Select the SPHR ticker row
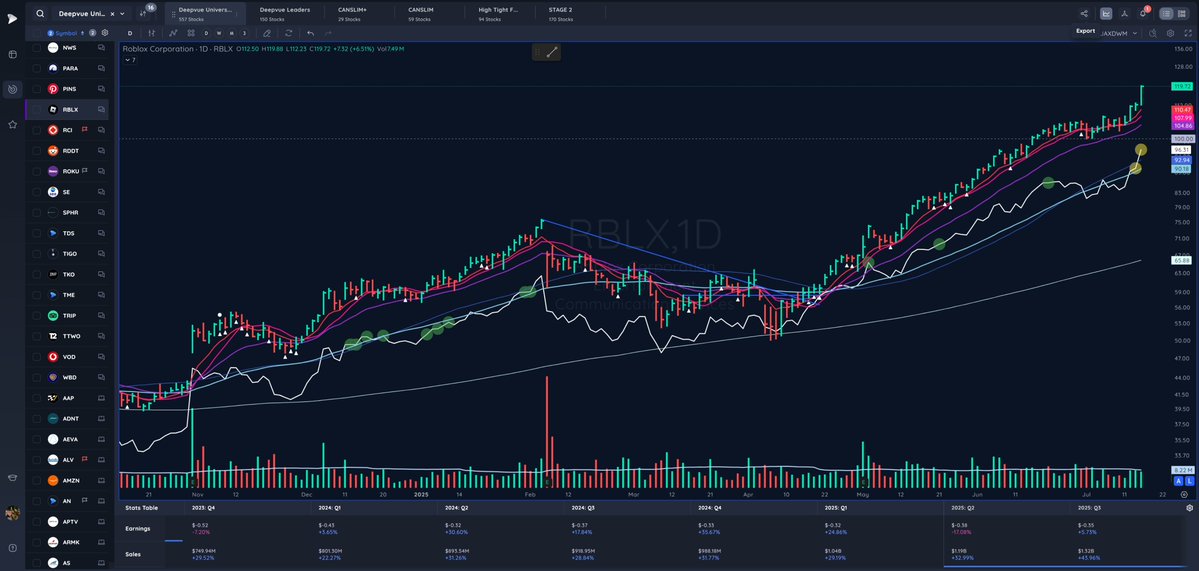This screenshot has height=571, width=1199. 67,213
